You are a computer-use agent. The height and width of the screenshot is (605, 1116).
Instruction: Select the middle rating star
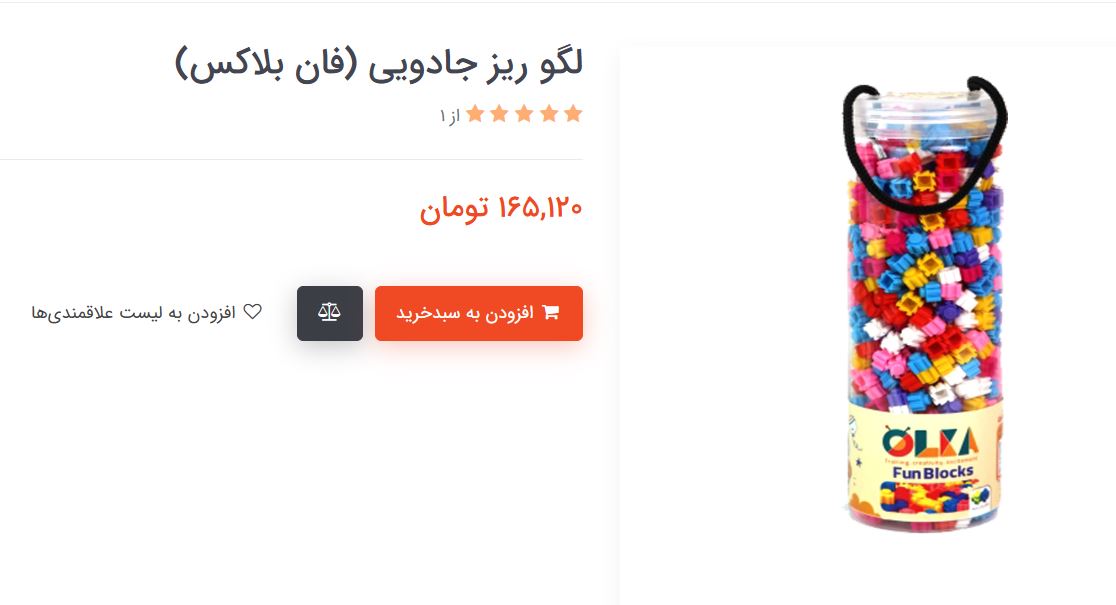[x=524, y=114]
